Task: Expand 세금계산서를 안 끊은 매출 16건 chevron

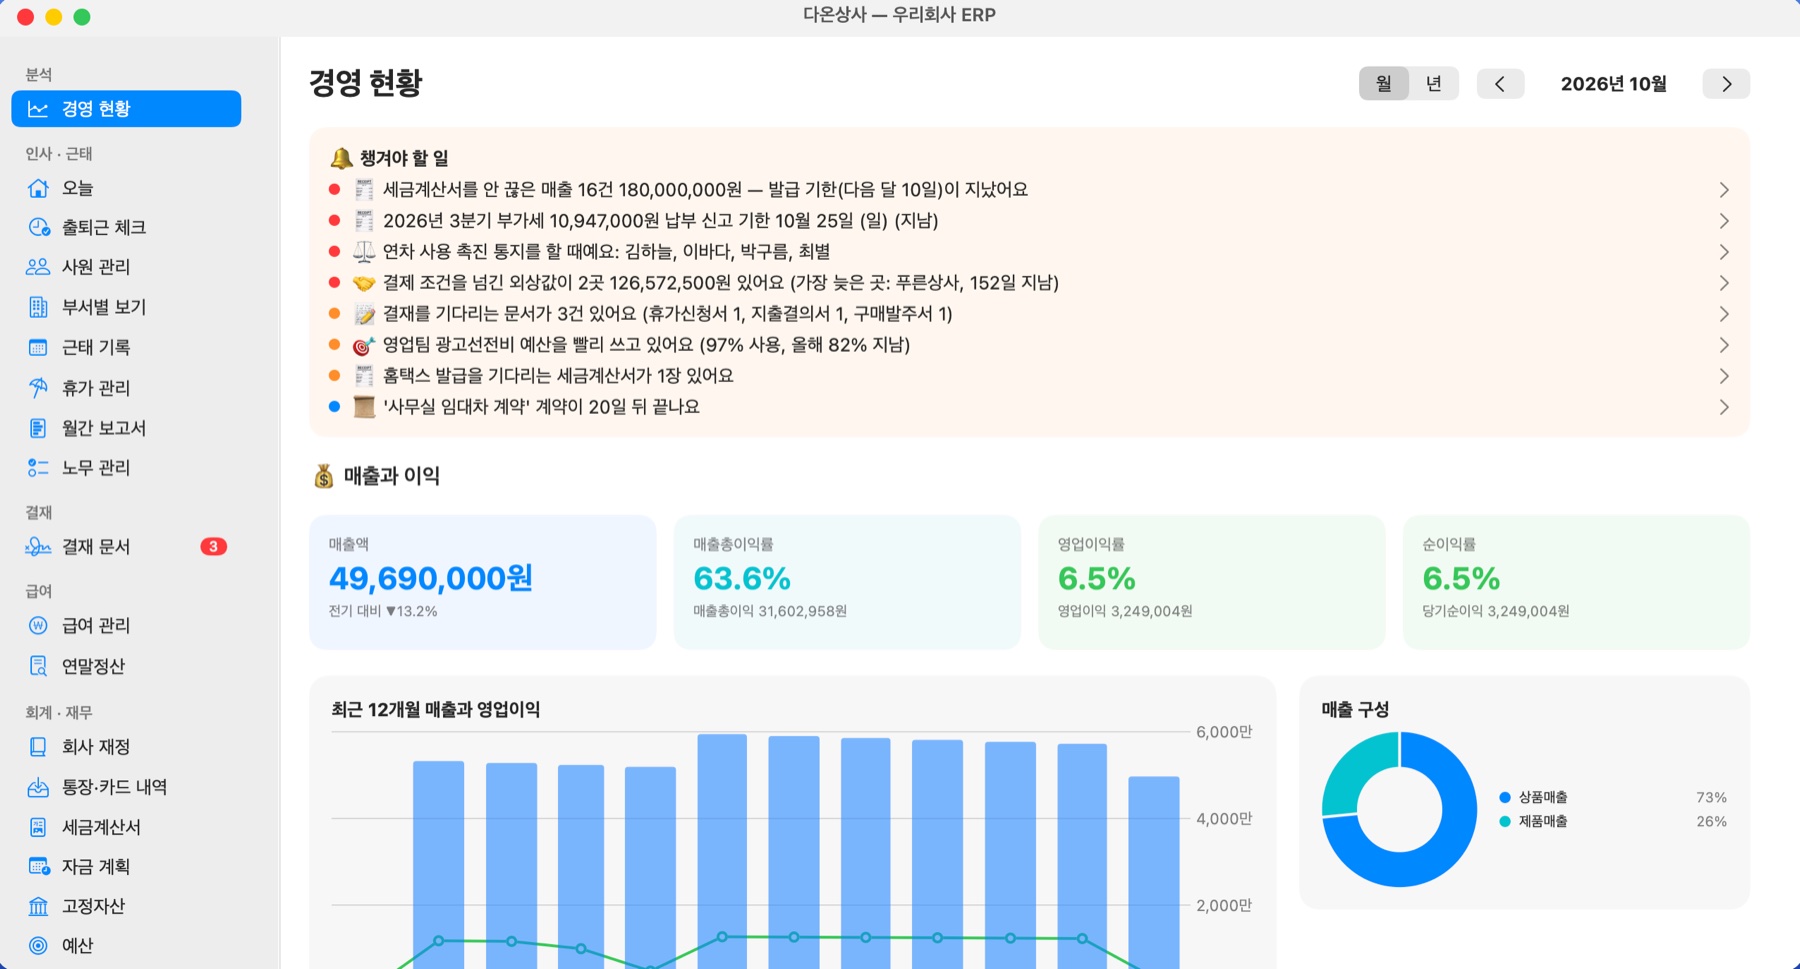Action: tap(1724, 190)
